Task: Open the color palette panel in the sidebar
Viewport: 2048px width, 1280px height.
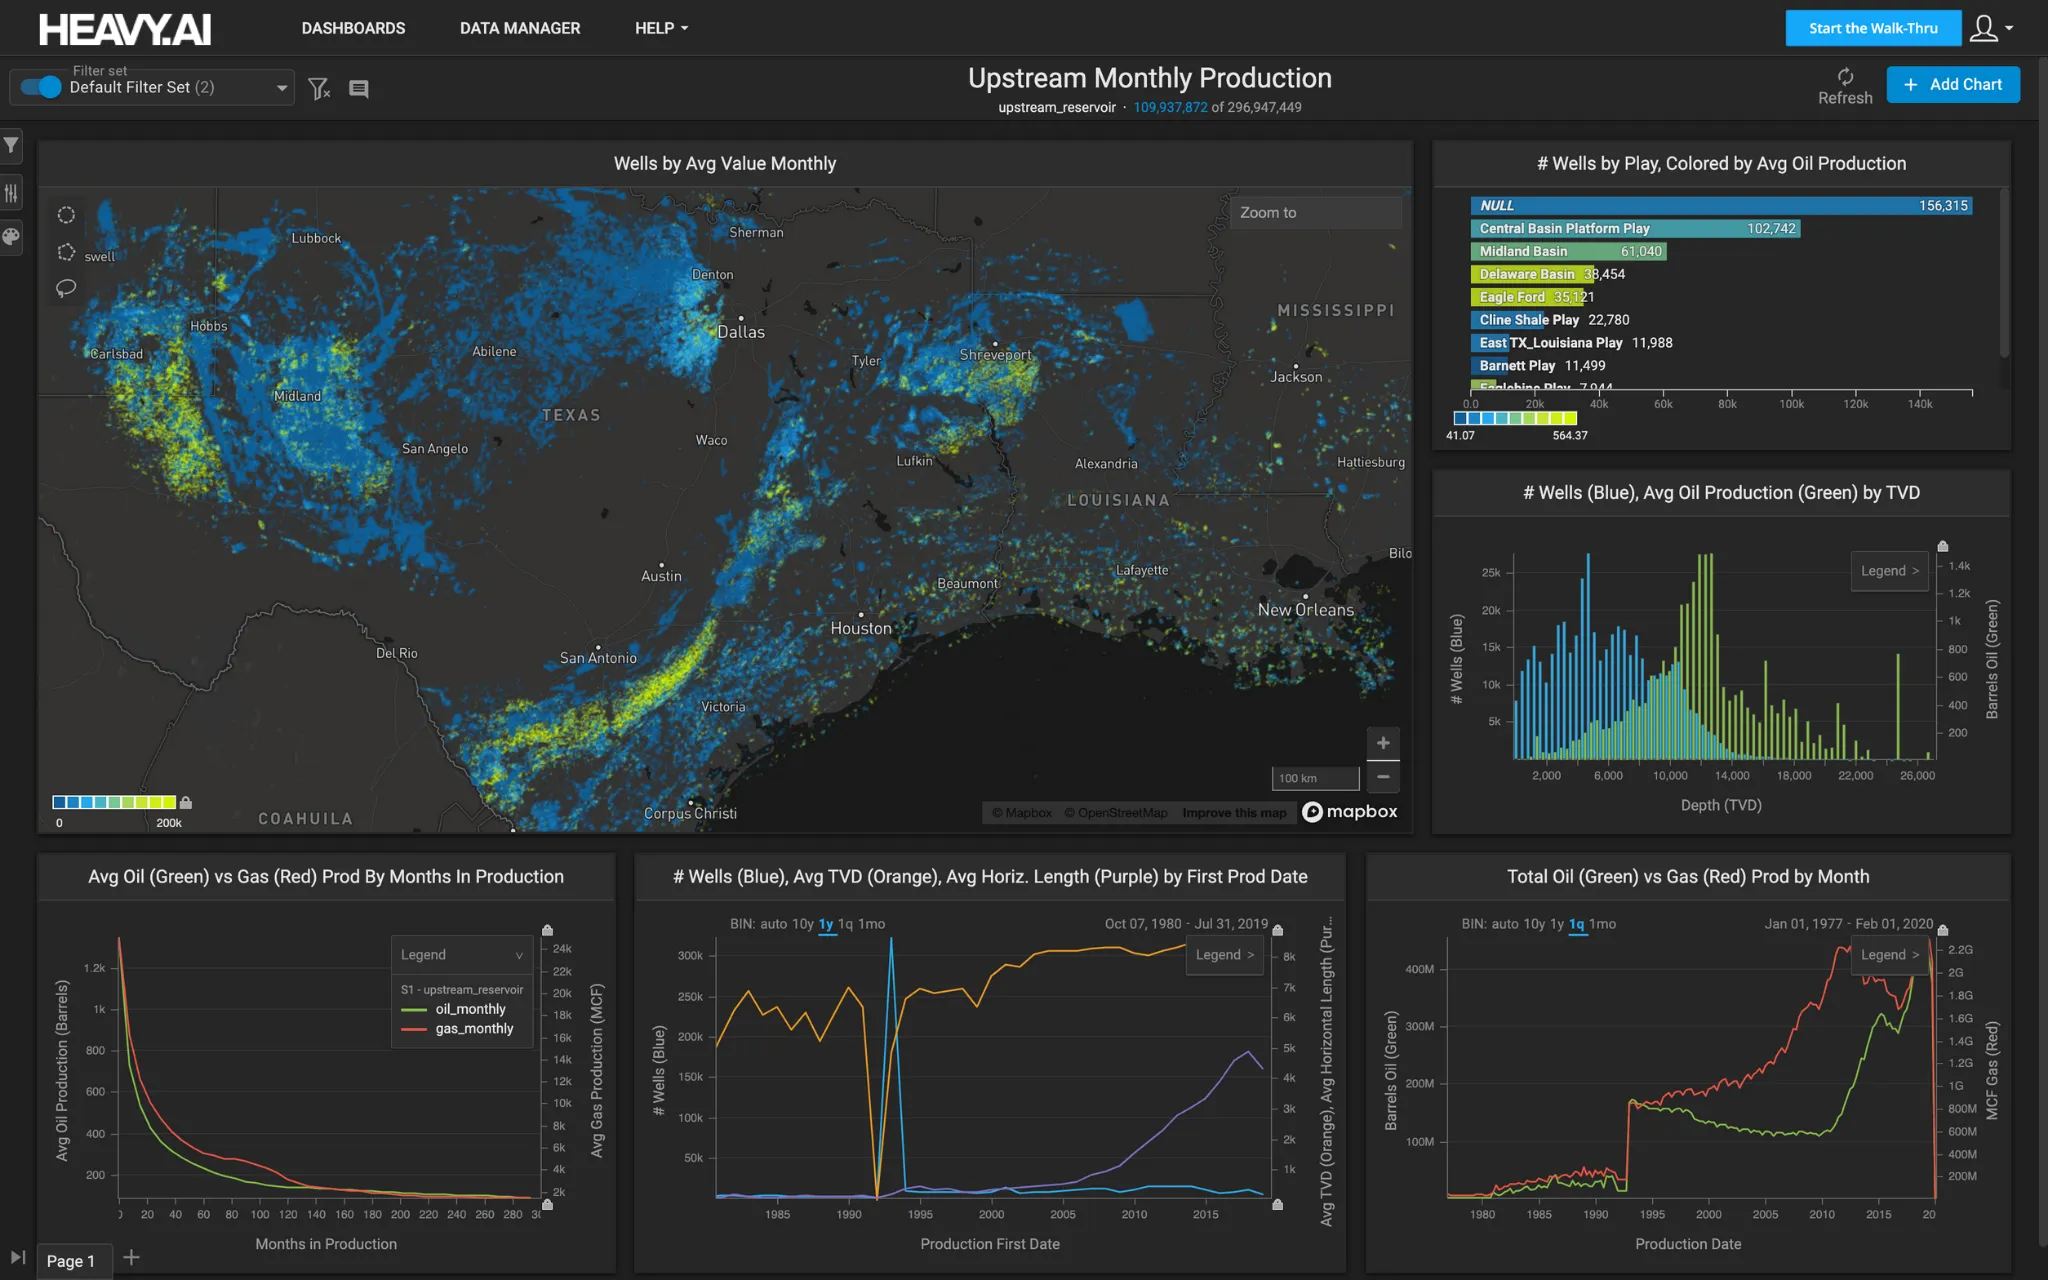Action: [x=12, y=238]
